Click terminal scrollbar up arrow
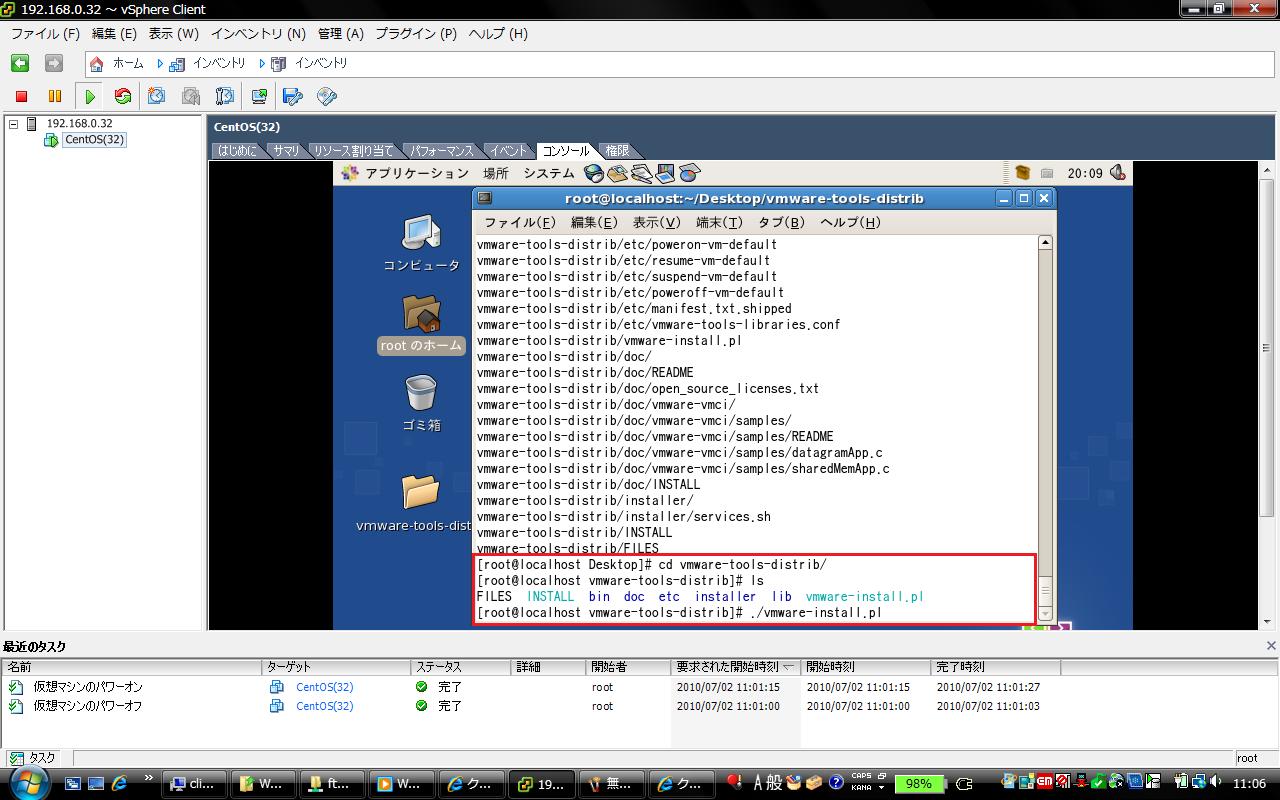The width and height of the screenshot is (1280, 800). tap(1045, 243)
